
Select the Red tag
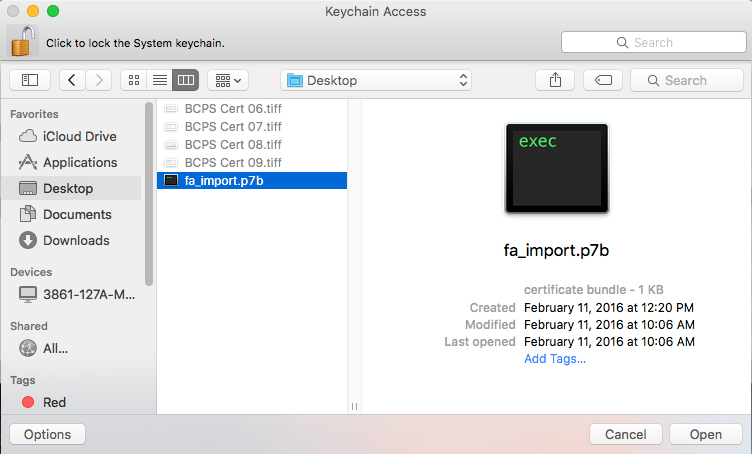tap(71, 402)
